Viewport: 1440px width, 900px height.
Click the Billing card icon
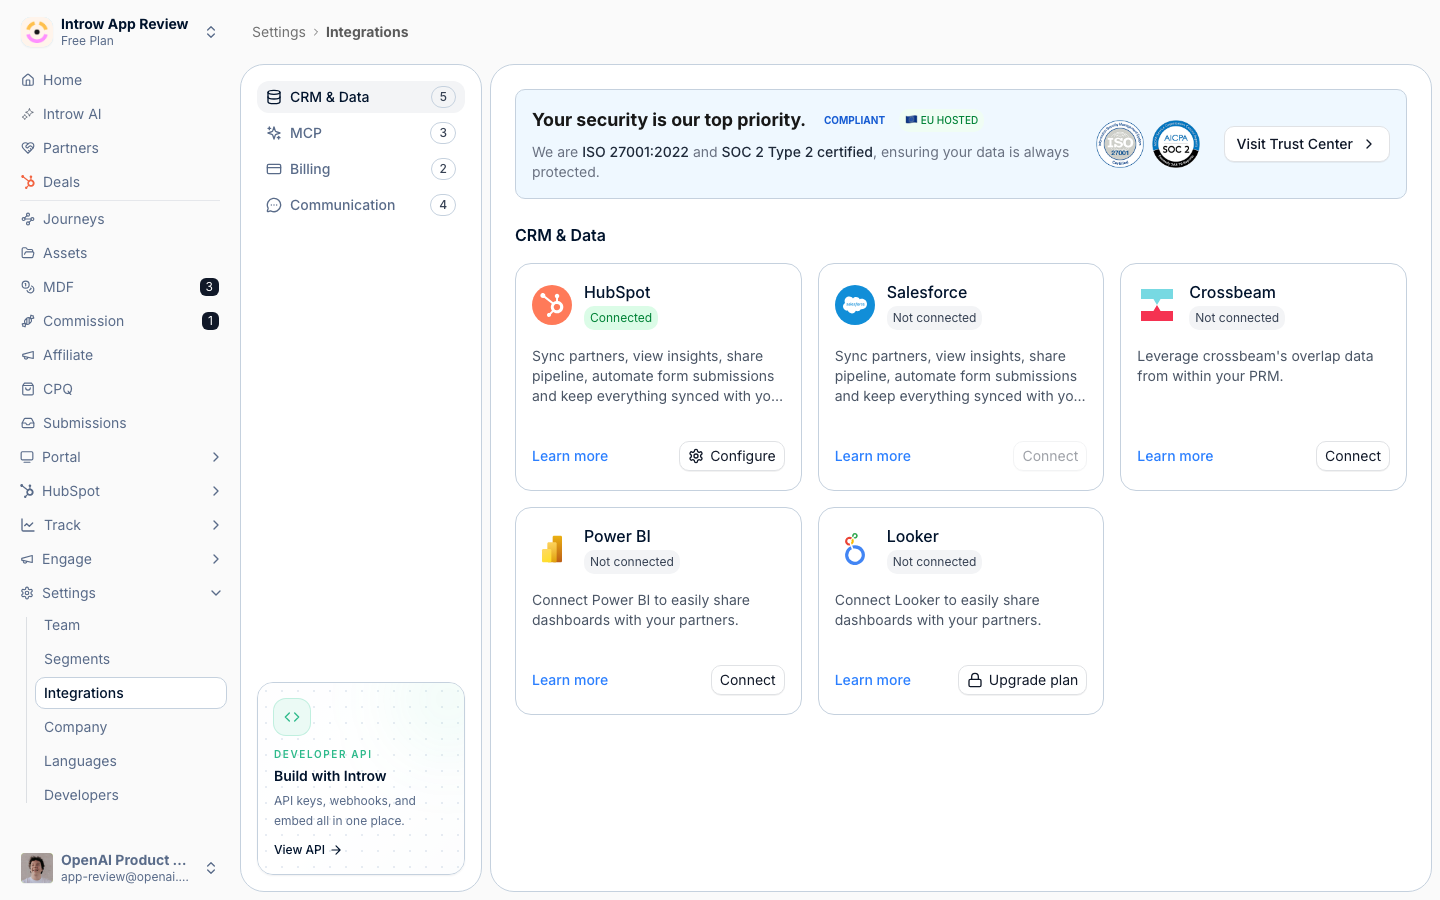point(274,169)
